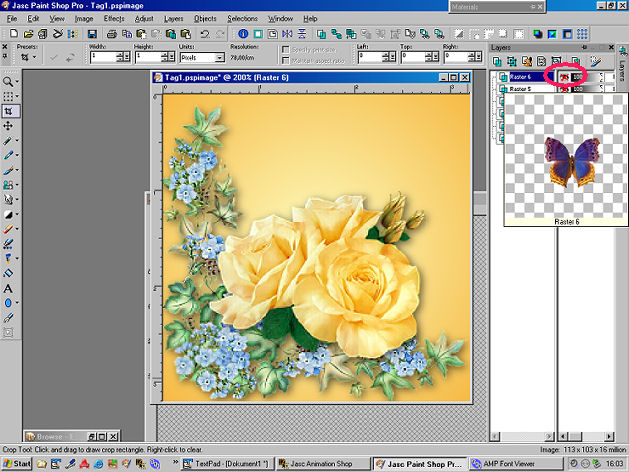Image resolution: width=629 pixels, height=472 pixels.
Task: Click the Top crop value field
Action: click(x=414, y=57)
